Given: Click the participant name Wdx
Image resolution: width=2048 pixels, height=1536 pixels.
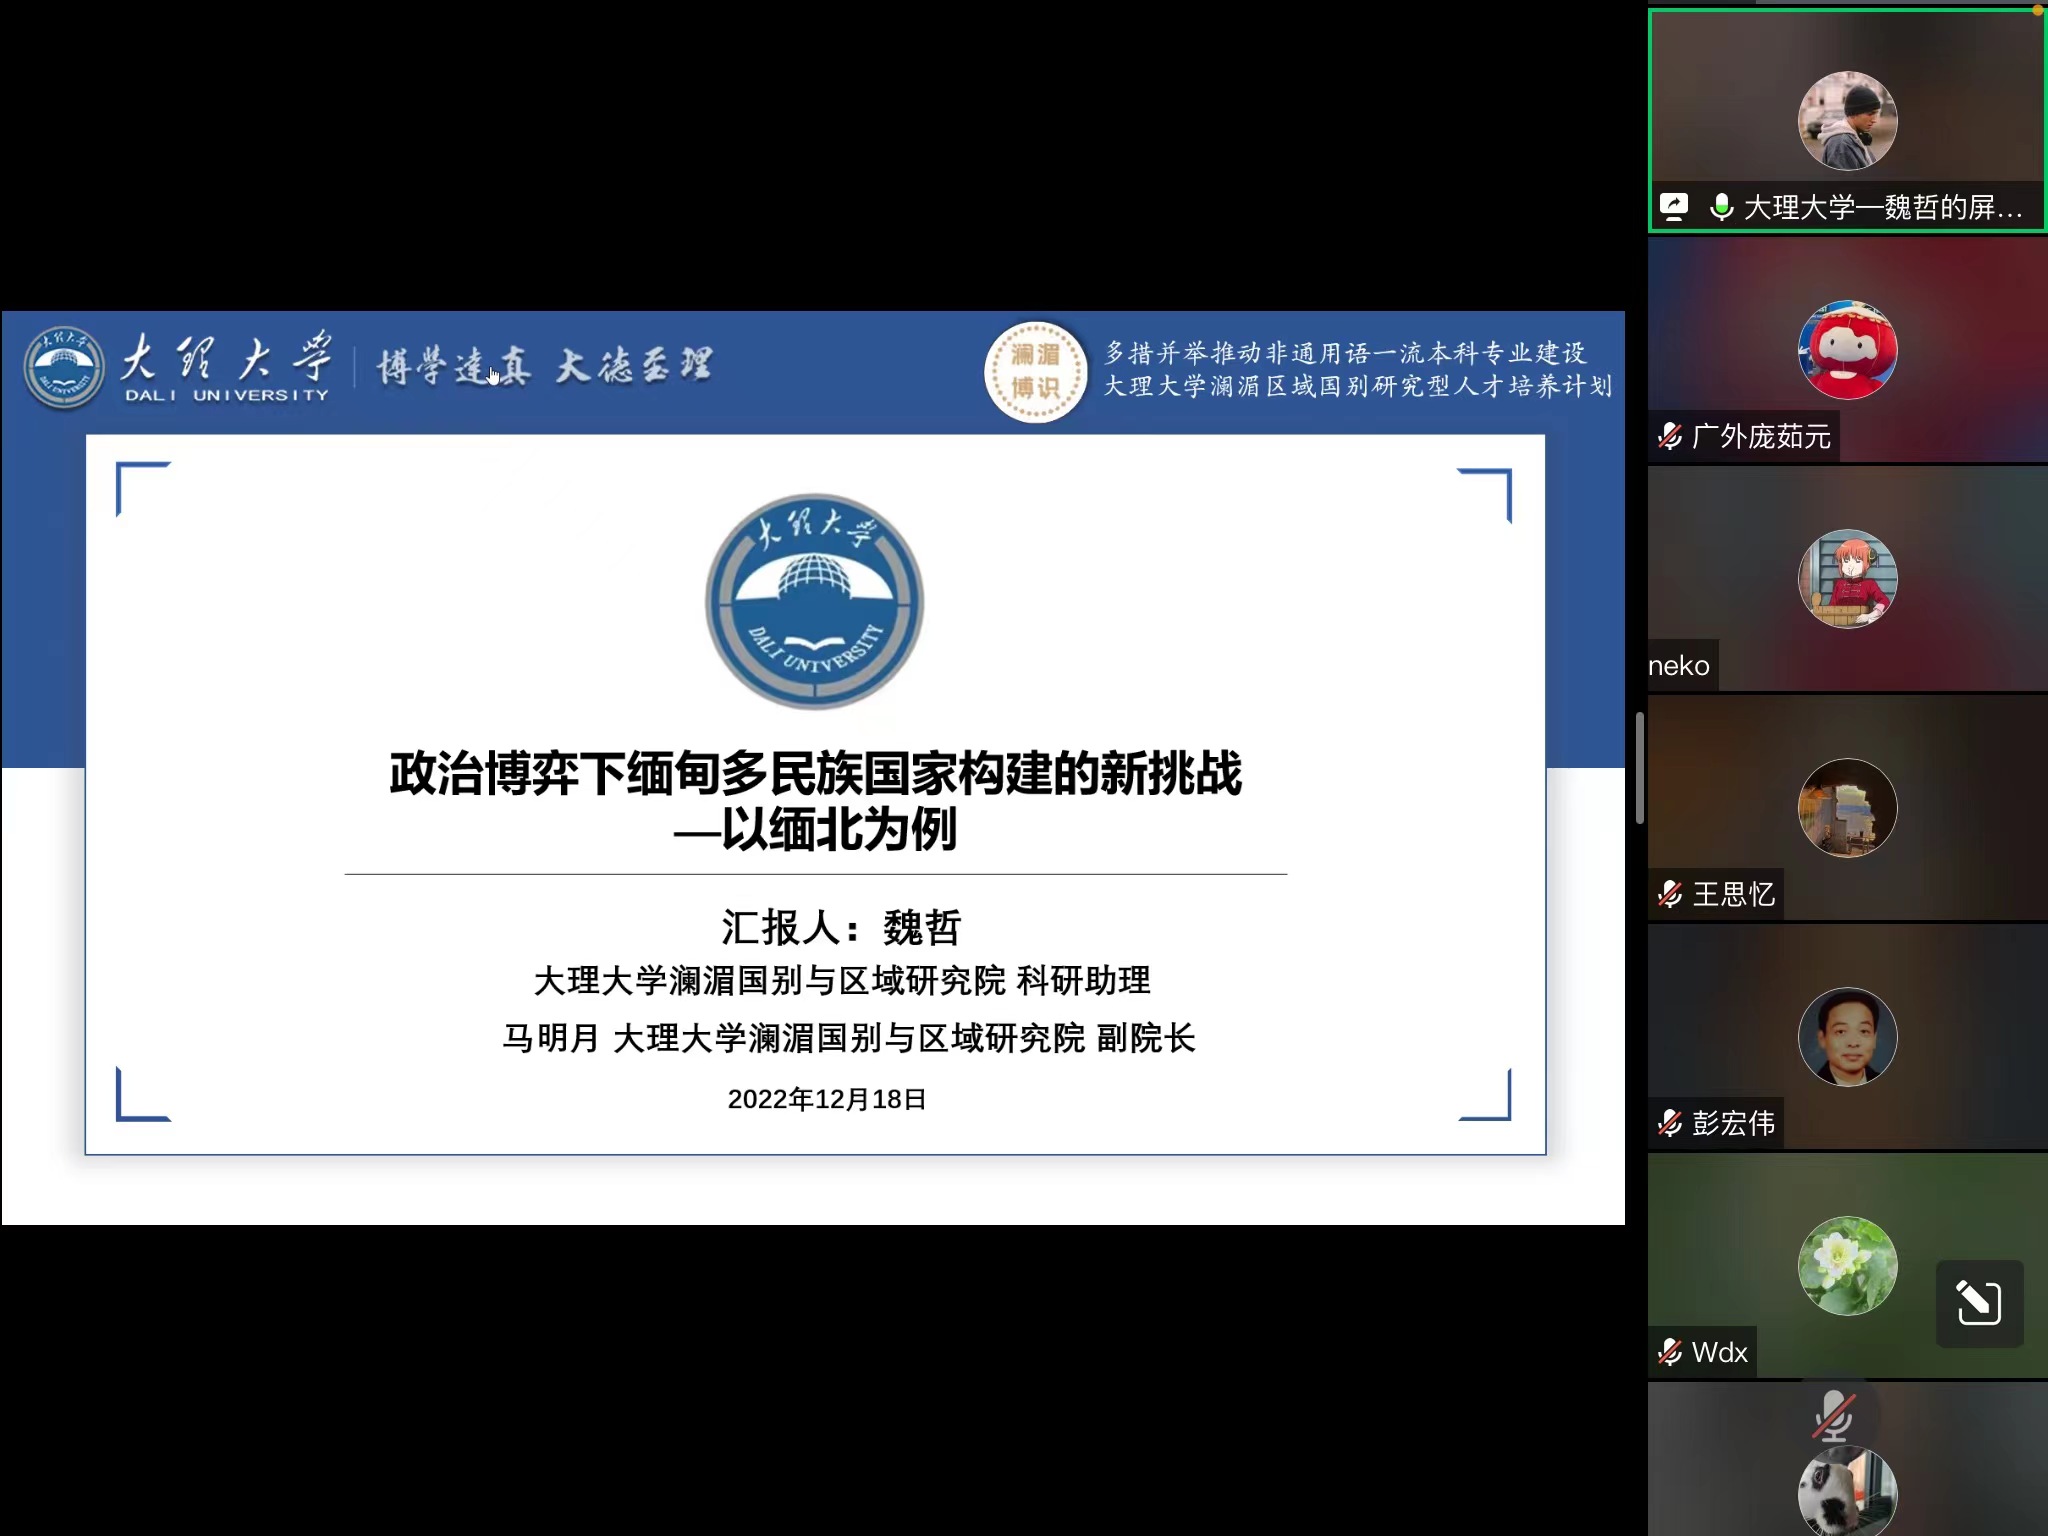Looking at the screenshot, I should [x=1719, y=1352].
